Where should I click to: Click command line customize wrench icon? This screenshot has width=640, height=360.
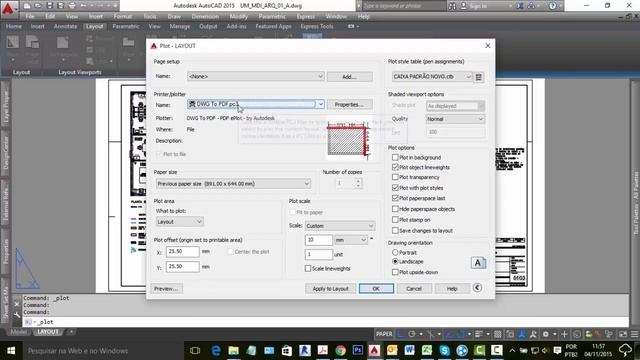click(17, 315)
